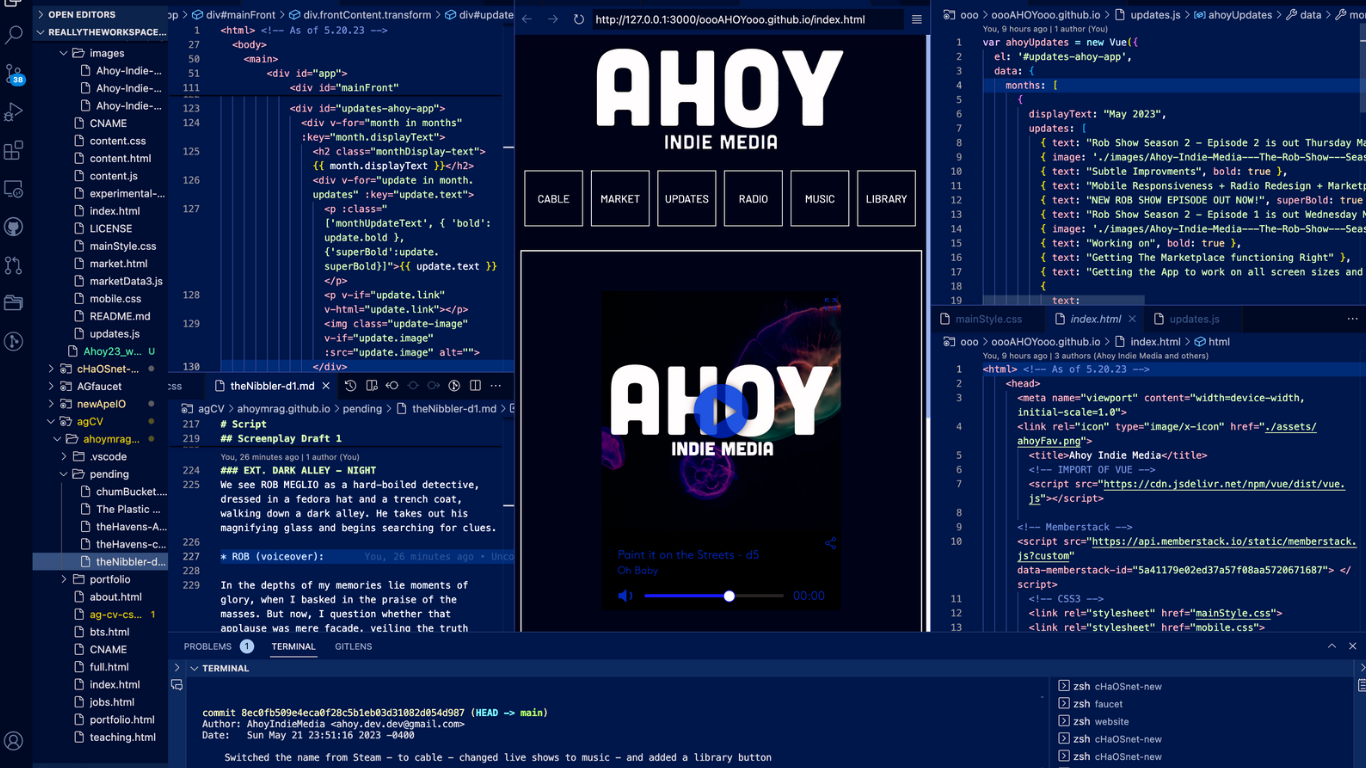This screenshot has height=768, width=1366.
Task: Collapse the images folder
Action: click(x=106, y=53)
